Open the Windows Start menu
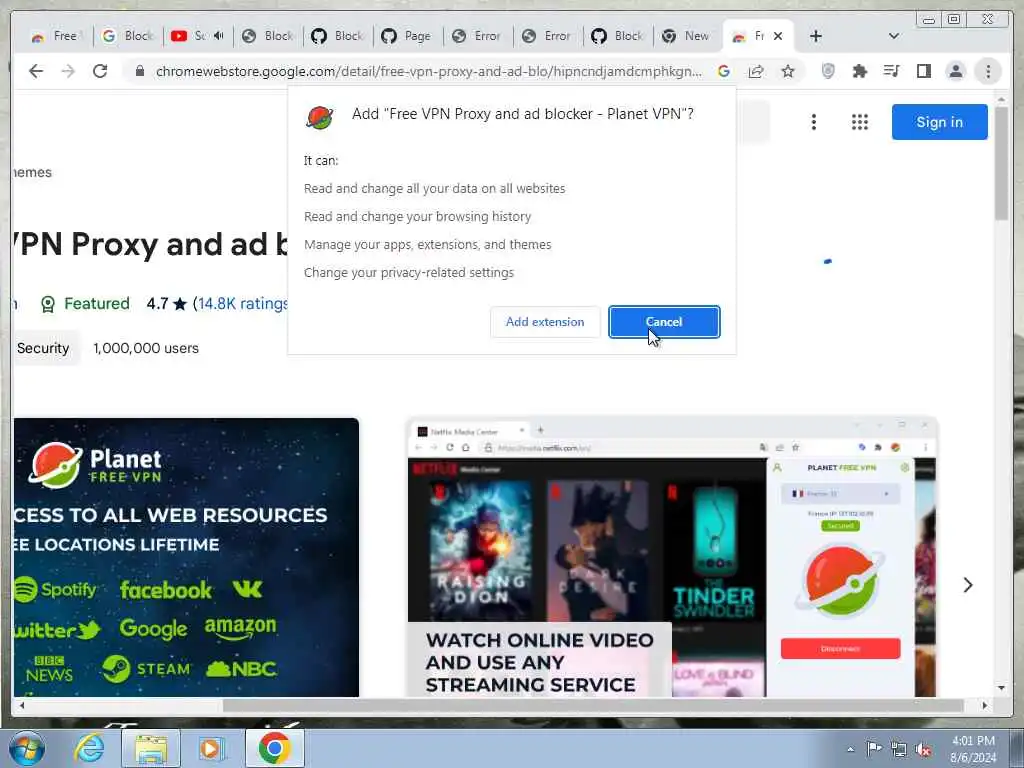 pyautogui.click(x=26, y=748)
